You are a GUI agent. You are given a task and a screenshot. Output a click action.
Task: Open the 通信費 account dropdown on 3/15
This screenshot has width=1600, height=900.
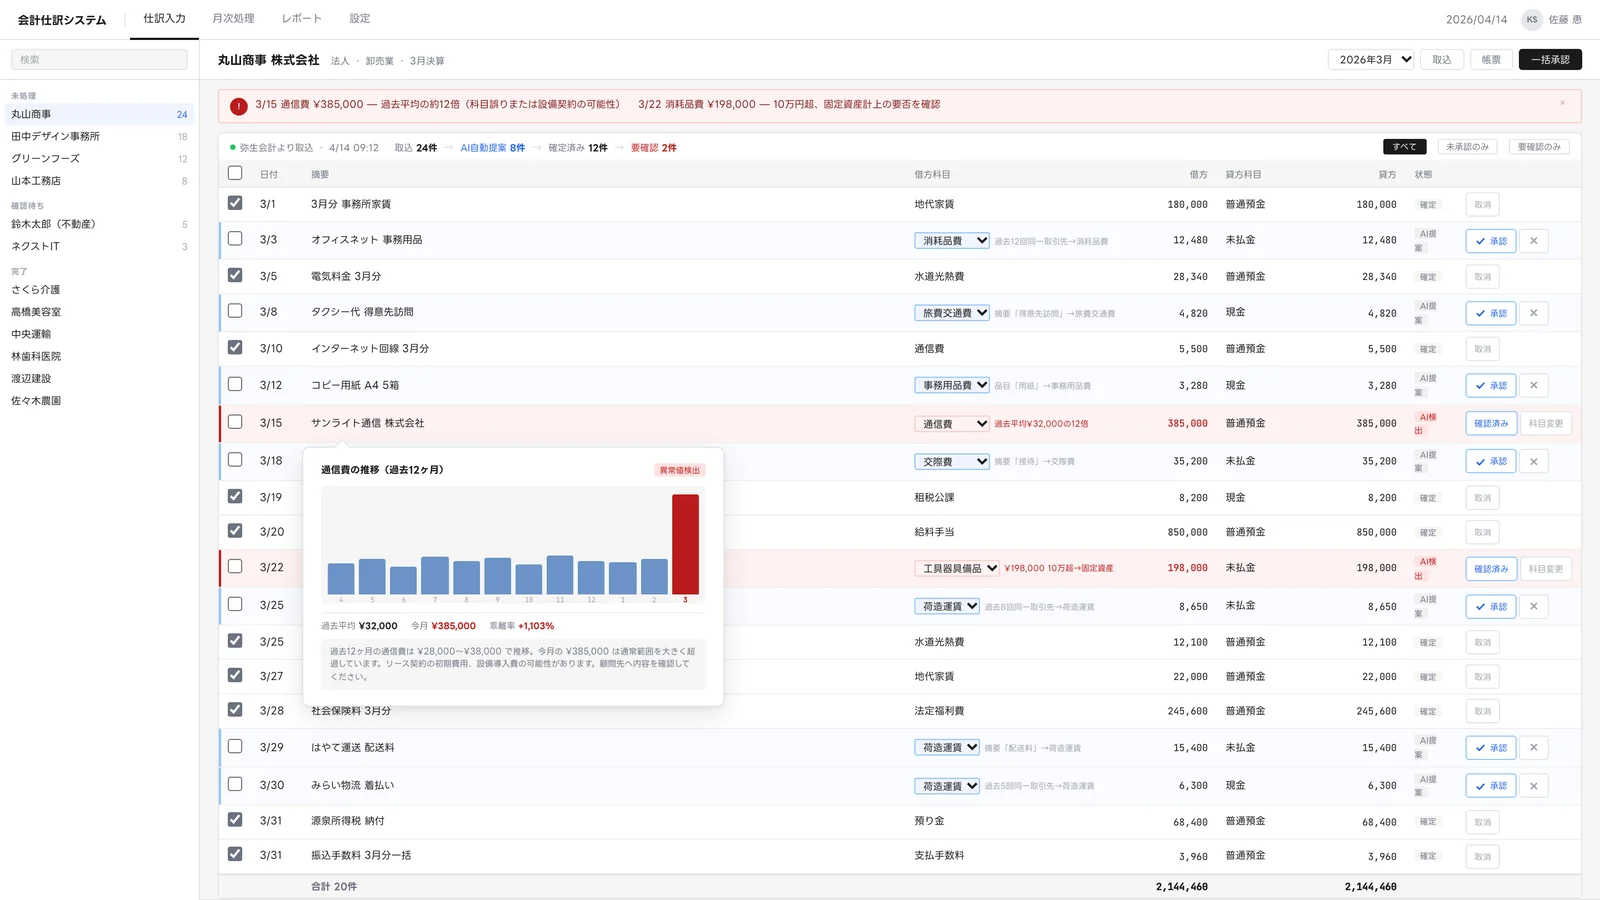[x=952, y=424]
